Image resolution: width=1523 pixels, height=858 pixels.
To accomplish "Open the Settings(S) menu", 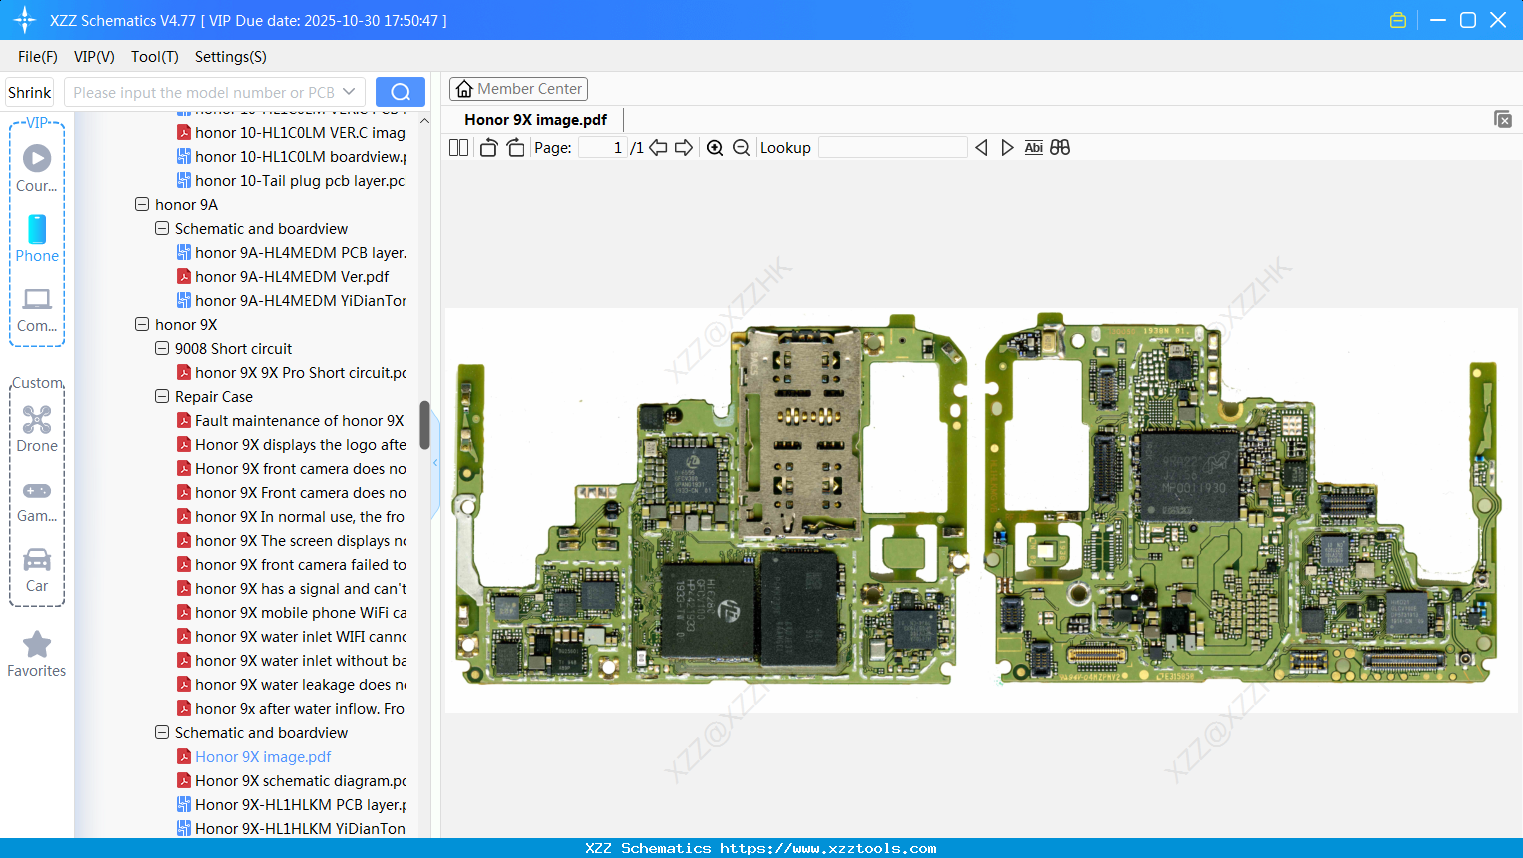I will 231,57.
